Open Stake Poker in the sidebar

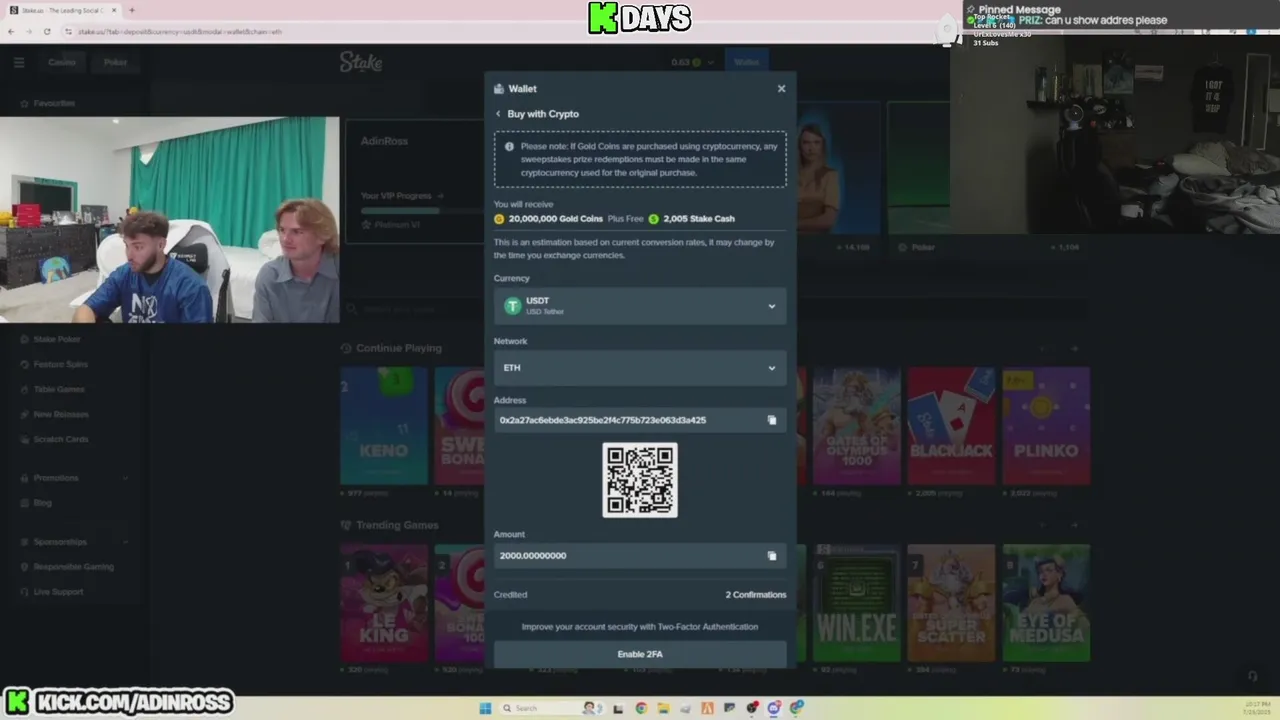pos(56,340)
